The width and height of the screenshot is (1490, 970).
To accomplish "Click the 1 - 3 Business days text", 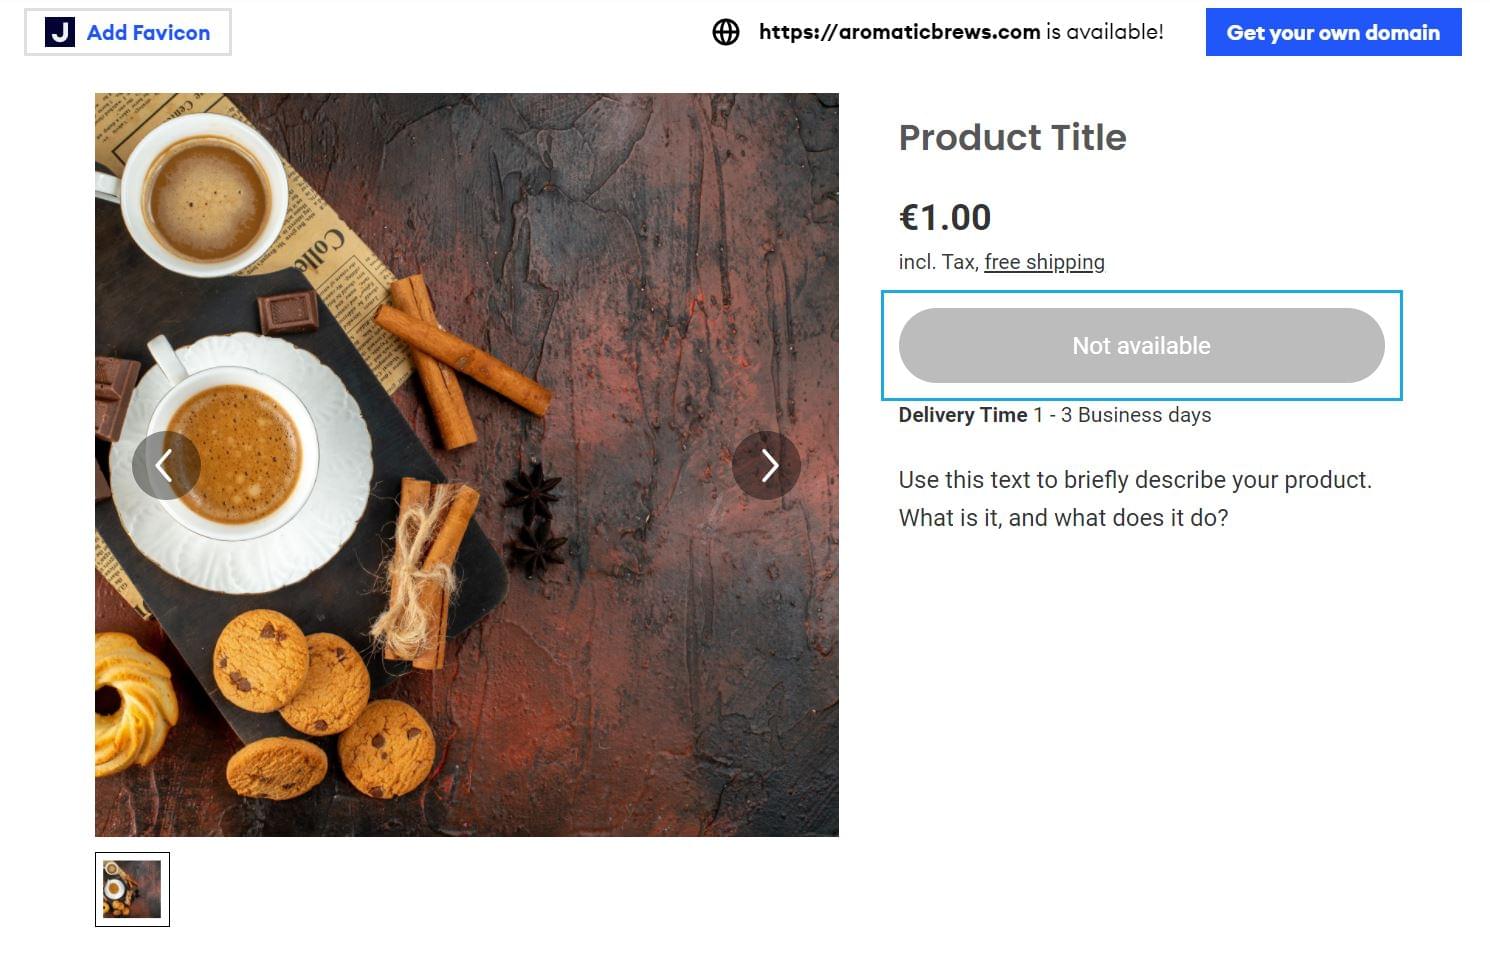I will click(1122, 415).
